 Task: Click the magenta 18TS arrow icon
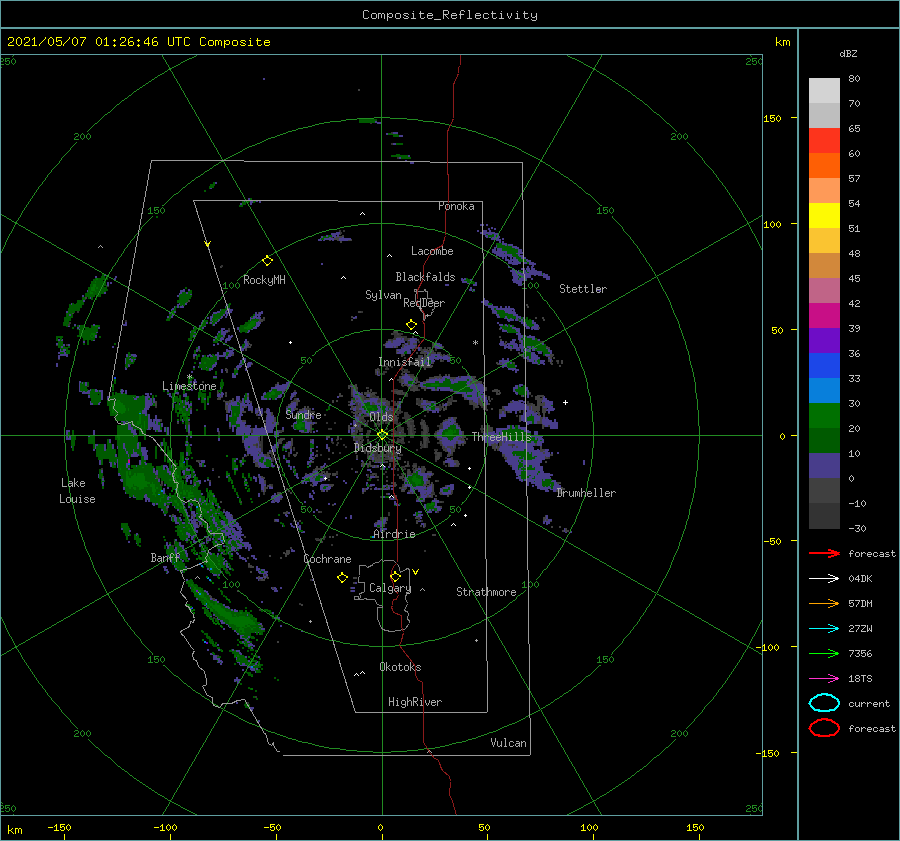point(824,679)
